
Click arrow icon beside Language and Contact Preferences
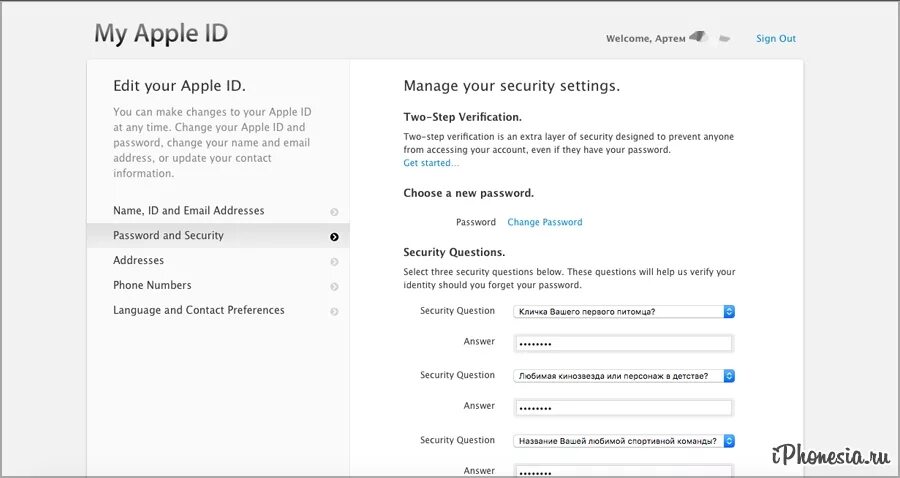[x=334, y=312]
